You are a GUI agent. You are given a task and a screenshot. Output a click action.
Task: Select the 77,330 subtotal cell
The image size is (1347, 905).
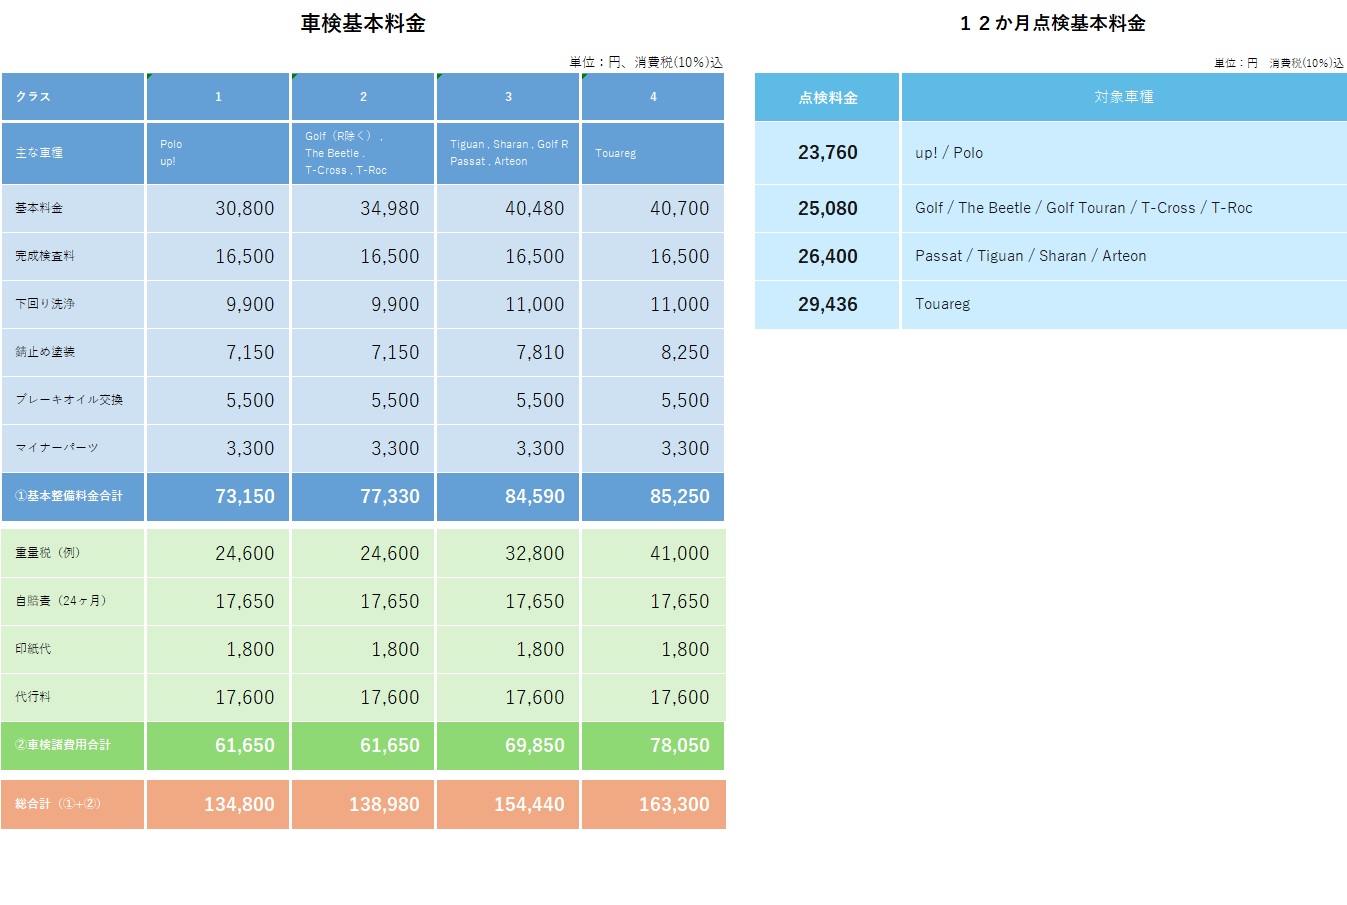(x=363, y=497)
